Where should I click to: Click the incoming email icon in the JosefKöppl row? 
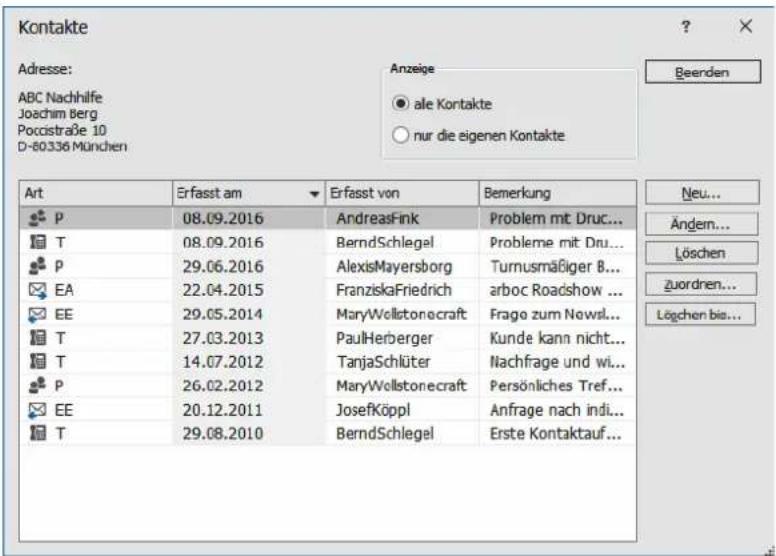[x=37, y=410]
